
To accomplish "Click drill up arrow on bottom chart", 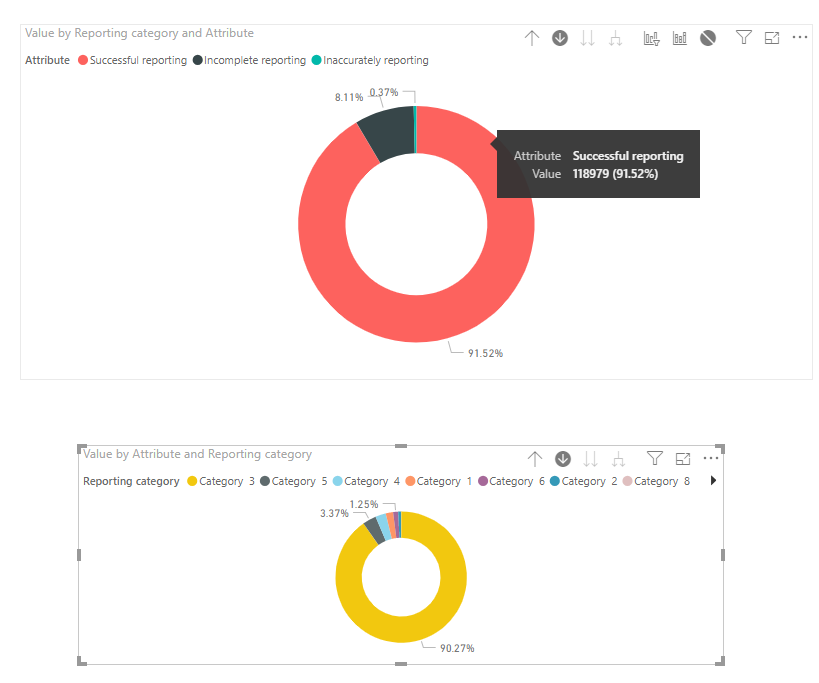I will pos(535,459).
